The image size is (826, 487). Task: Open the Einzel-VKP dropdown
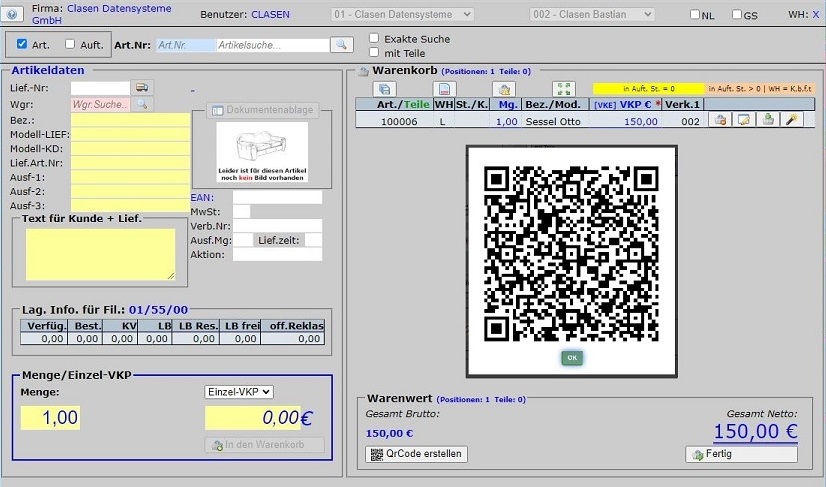239,392
